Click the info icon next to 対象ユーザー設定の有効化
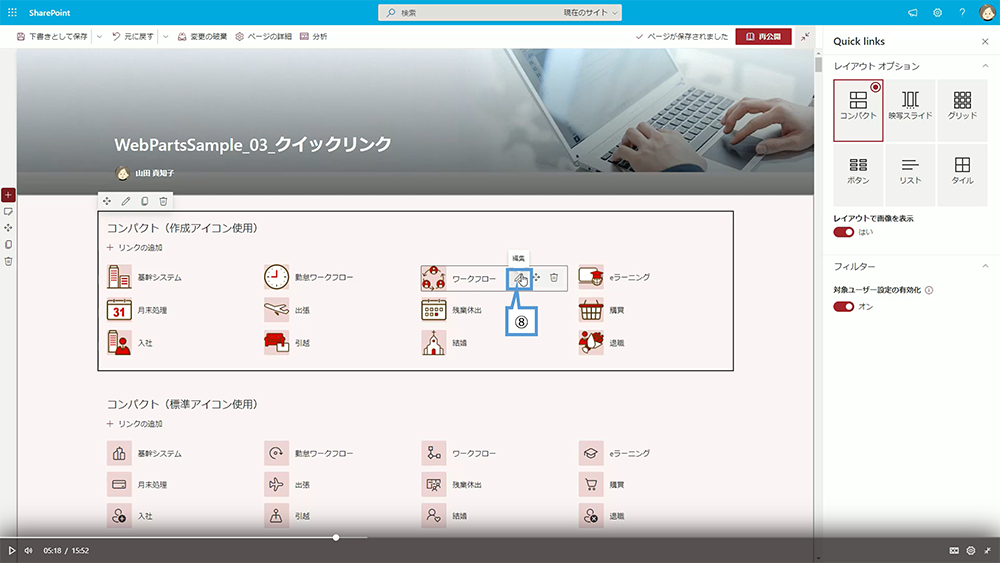 tap(929, 290)
